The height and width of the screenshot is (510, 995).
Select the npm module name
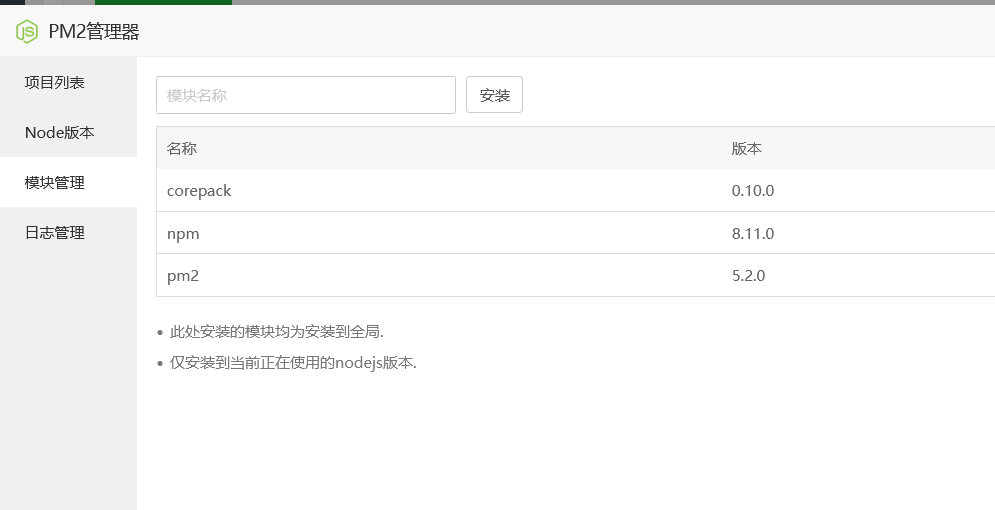tap(183, 234)
